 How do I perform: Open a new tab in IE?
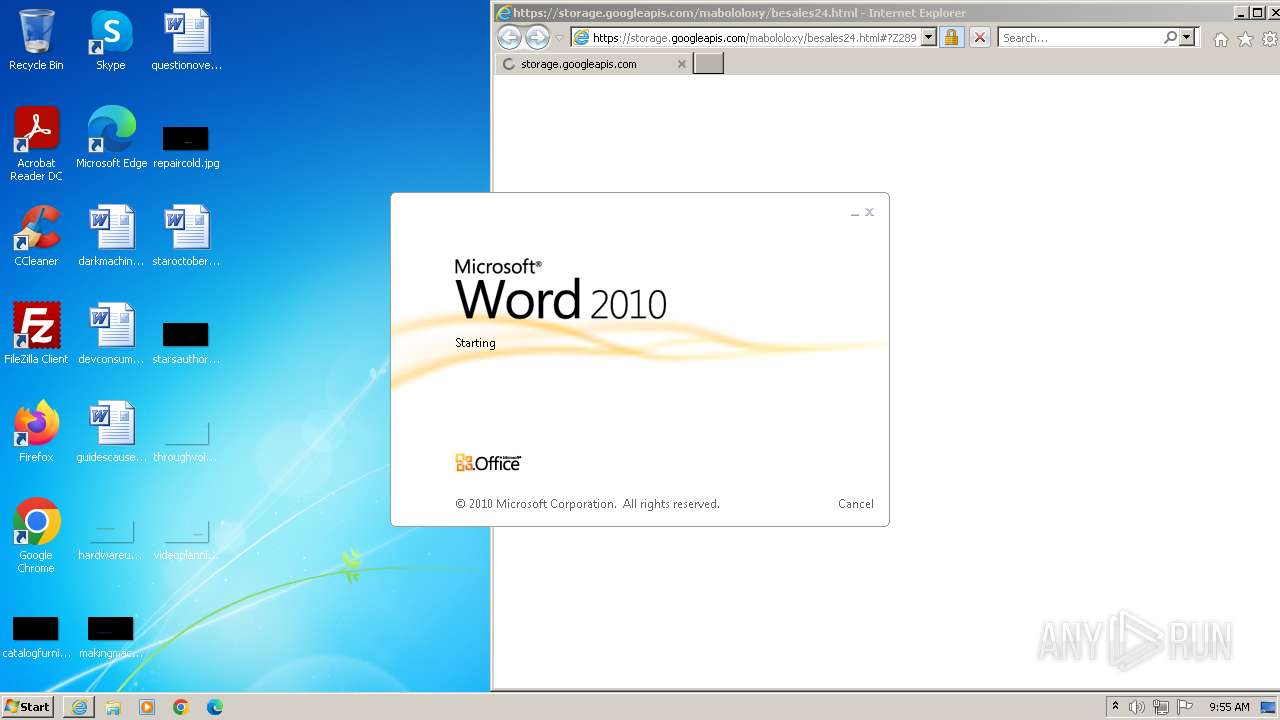click(708, 64)
